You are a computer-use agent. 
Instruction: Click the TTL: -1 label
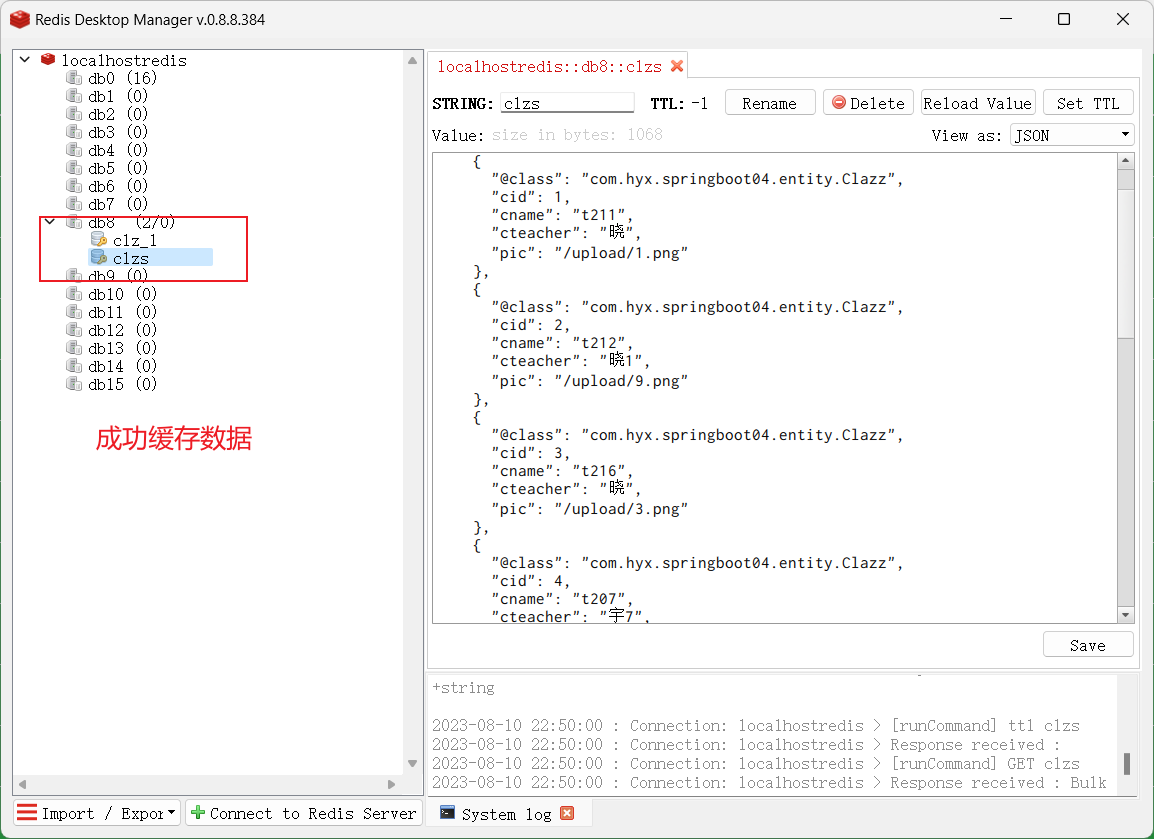tap(679, 103)
